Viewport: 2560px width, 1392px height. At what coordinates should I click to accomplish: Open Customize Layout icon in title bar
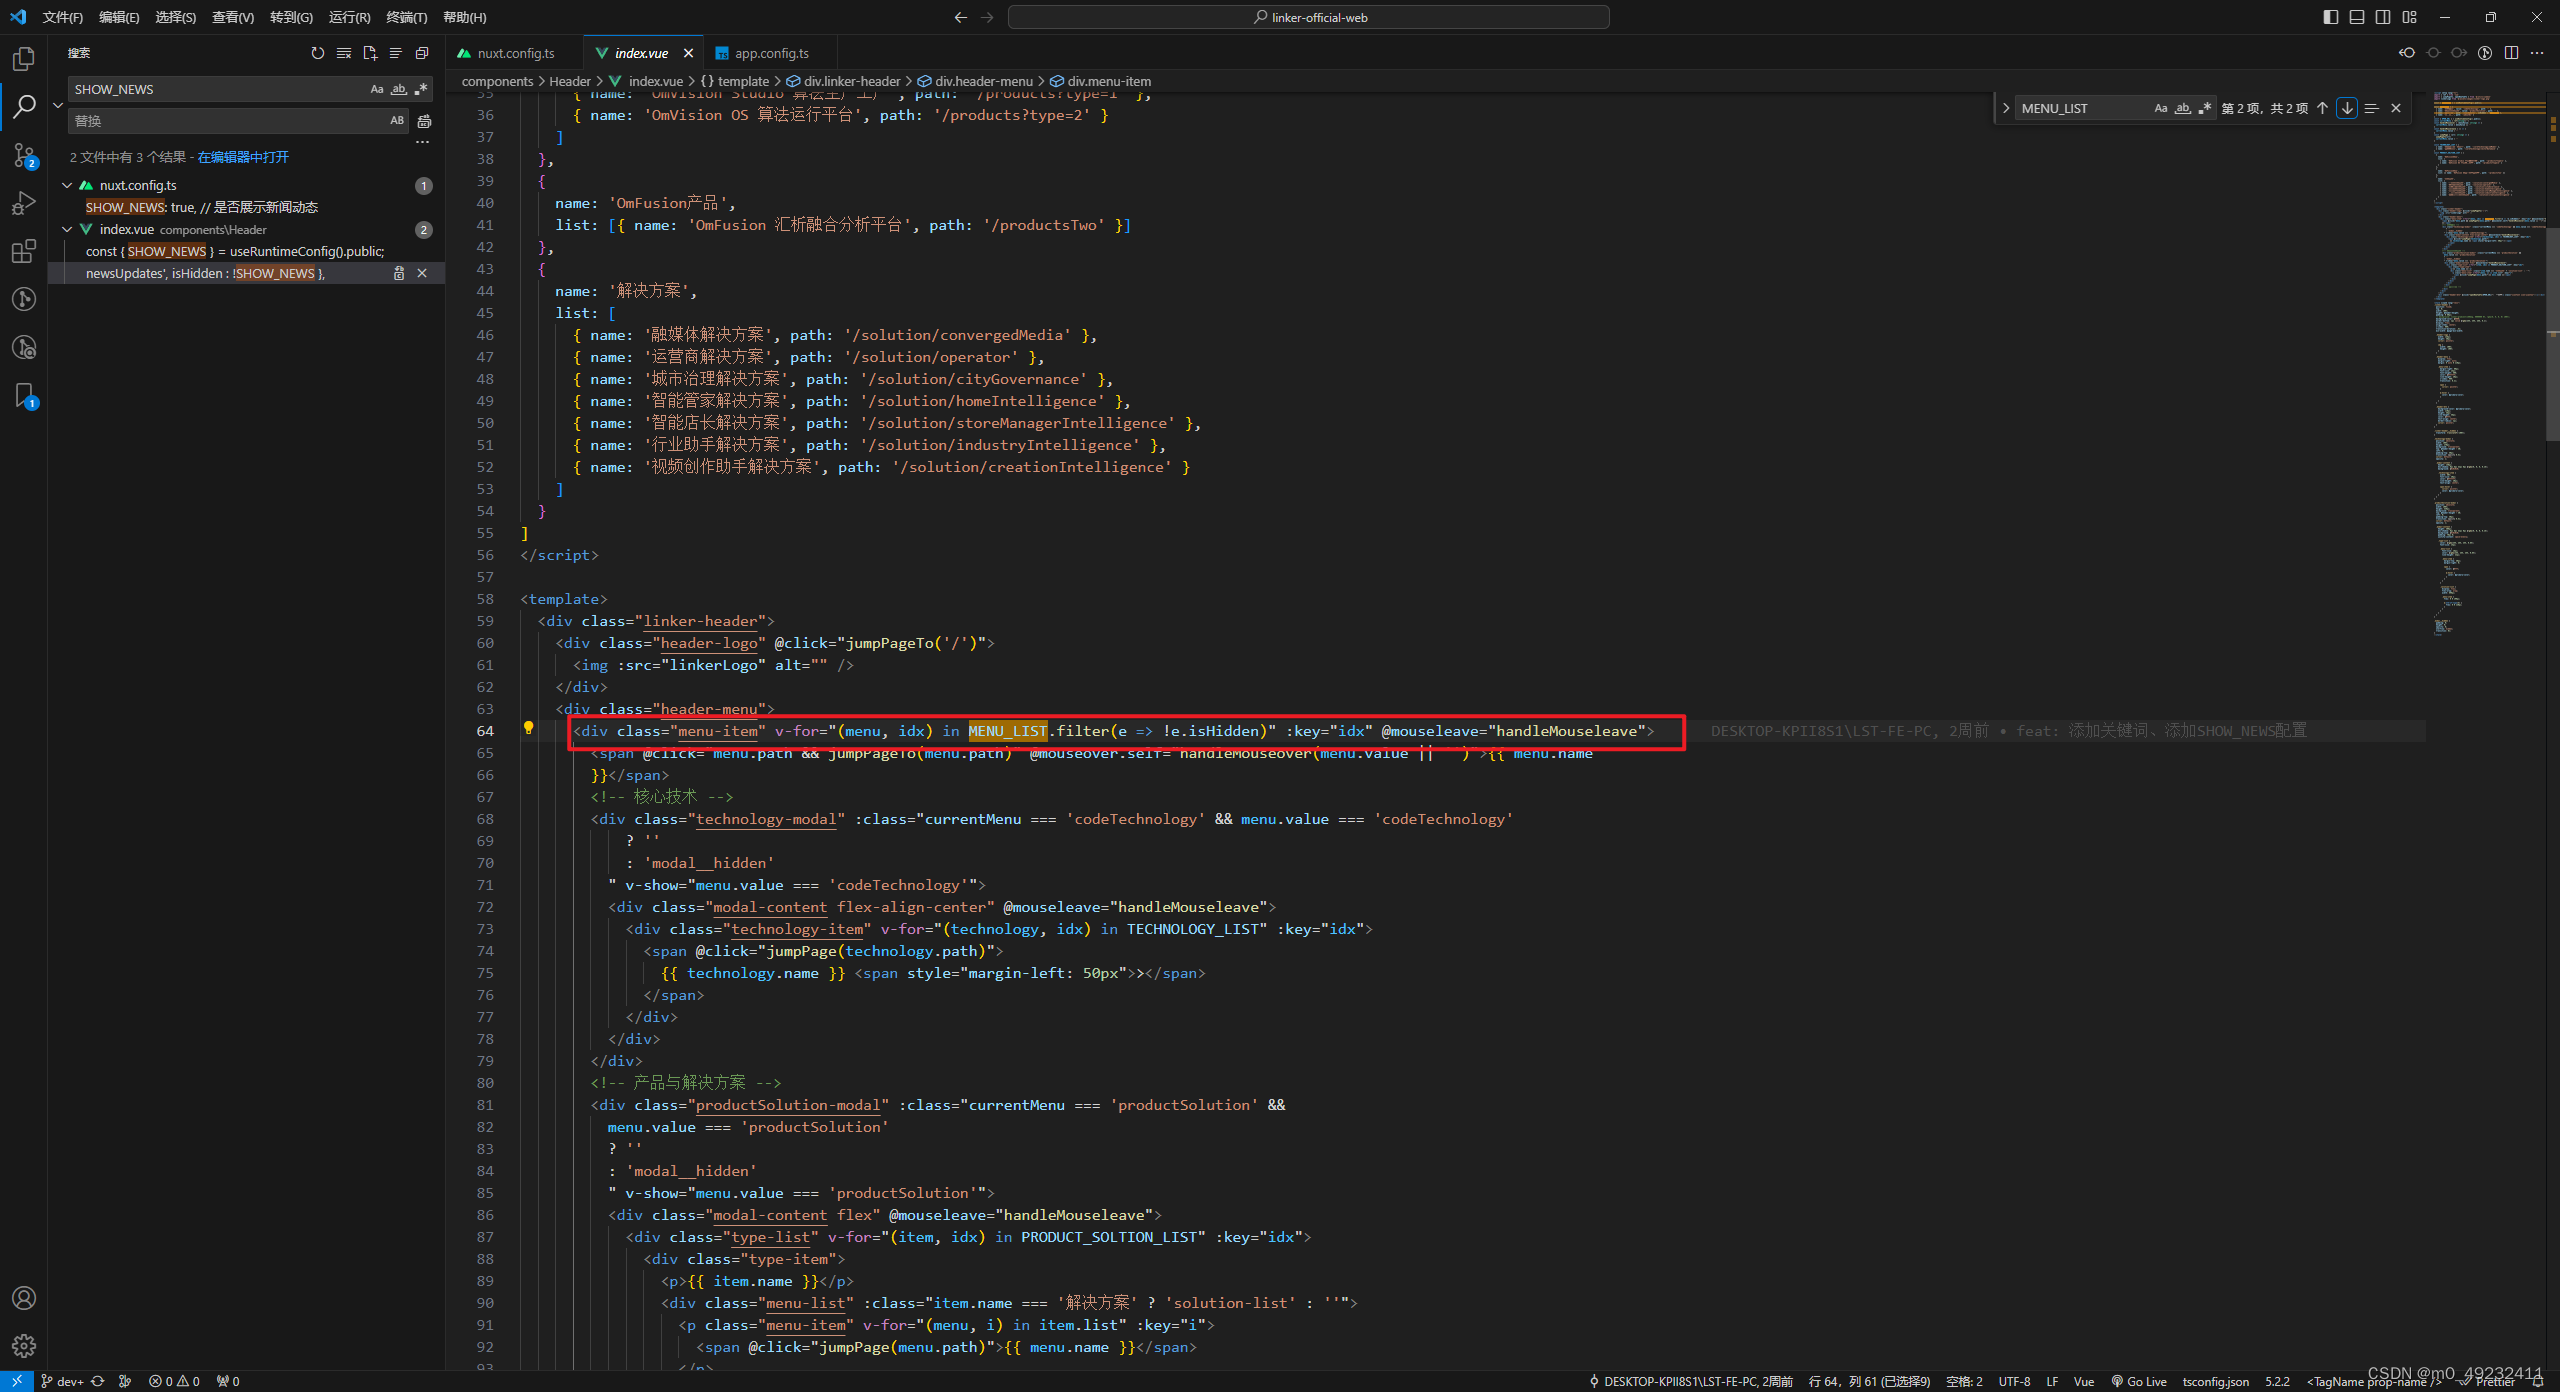2409,17
